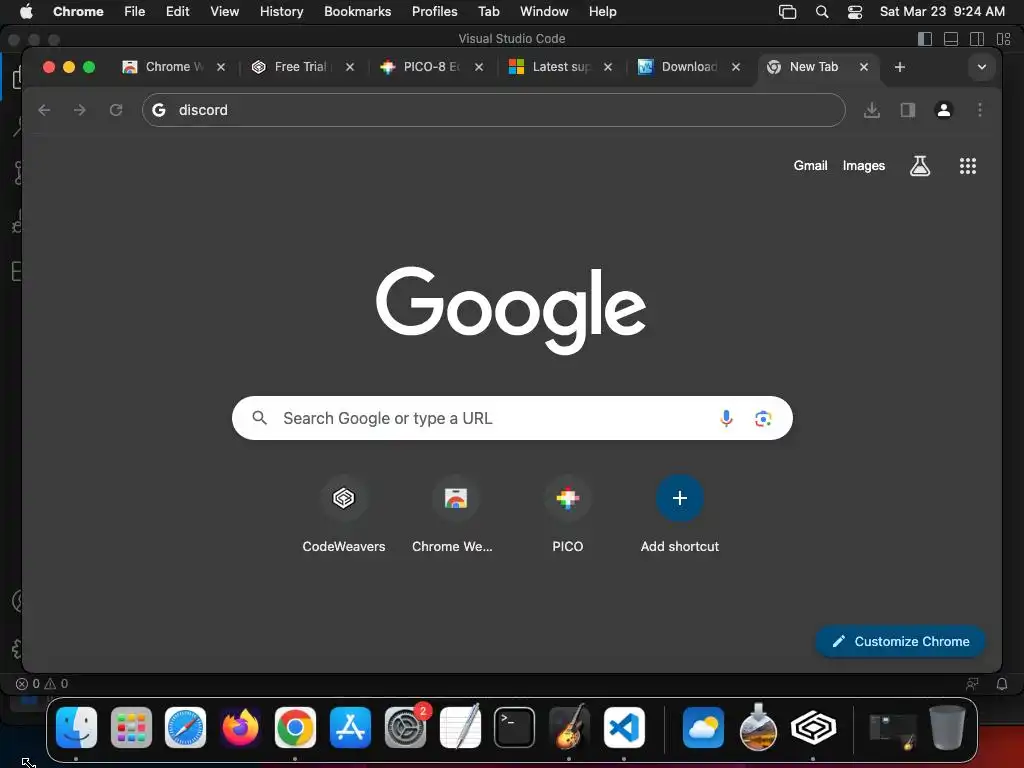Viewport: 1024px width, 768px height.
Task: Toggle VS Code panel layout icon
Action: [x=951, y=39]
